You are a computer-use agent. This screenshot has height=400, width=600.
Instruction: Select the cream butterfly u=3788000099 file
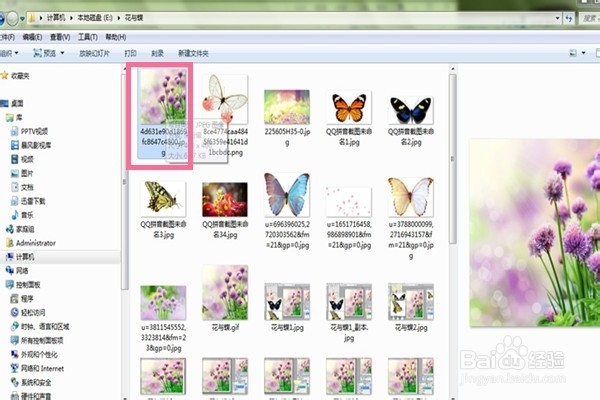(411, 218)
